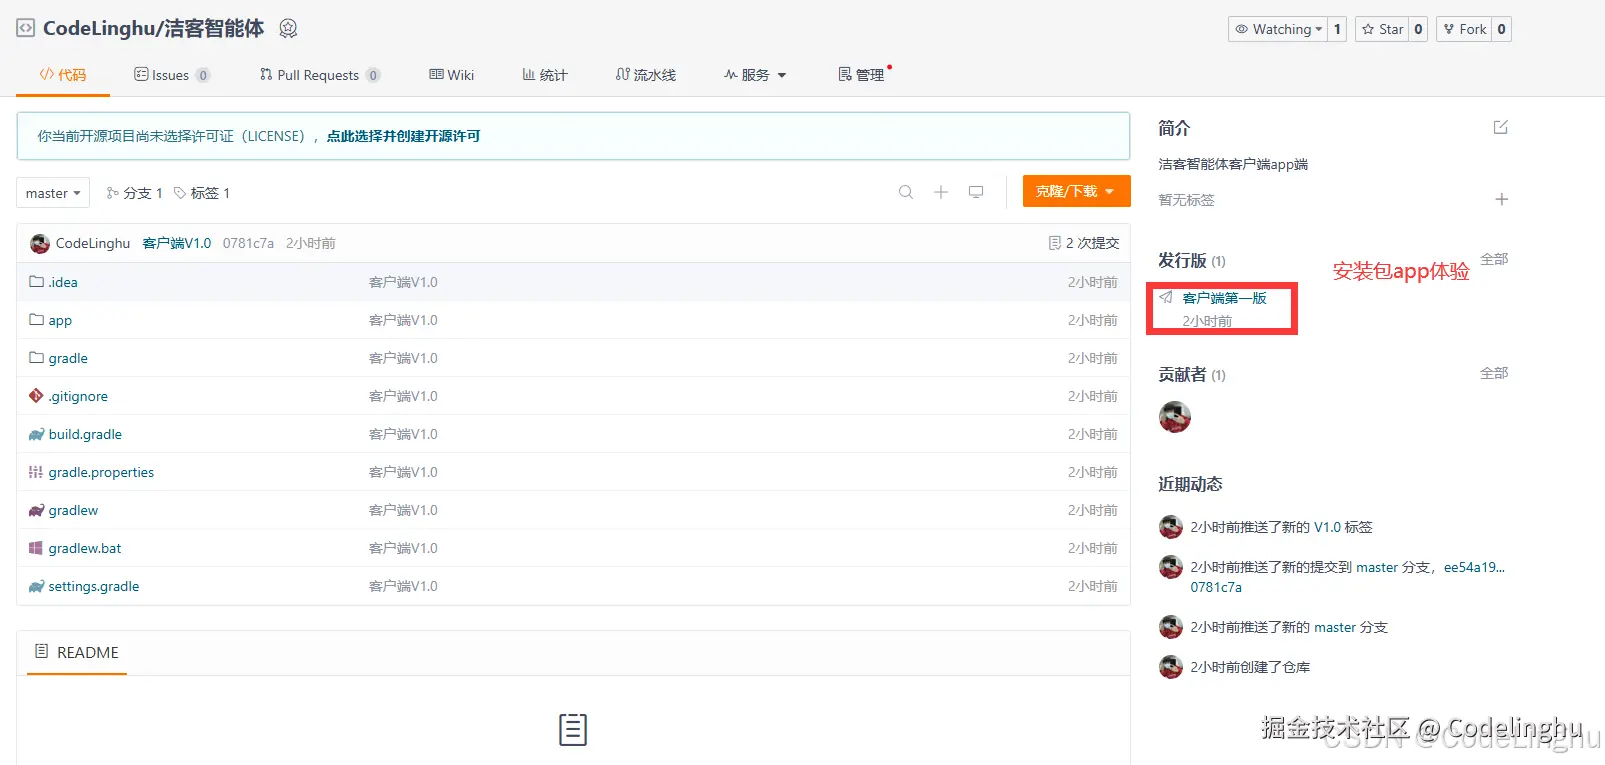
Task: Click commit hash 0781c7a in header row
Action: point(248,243)
